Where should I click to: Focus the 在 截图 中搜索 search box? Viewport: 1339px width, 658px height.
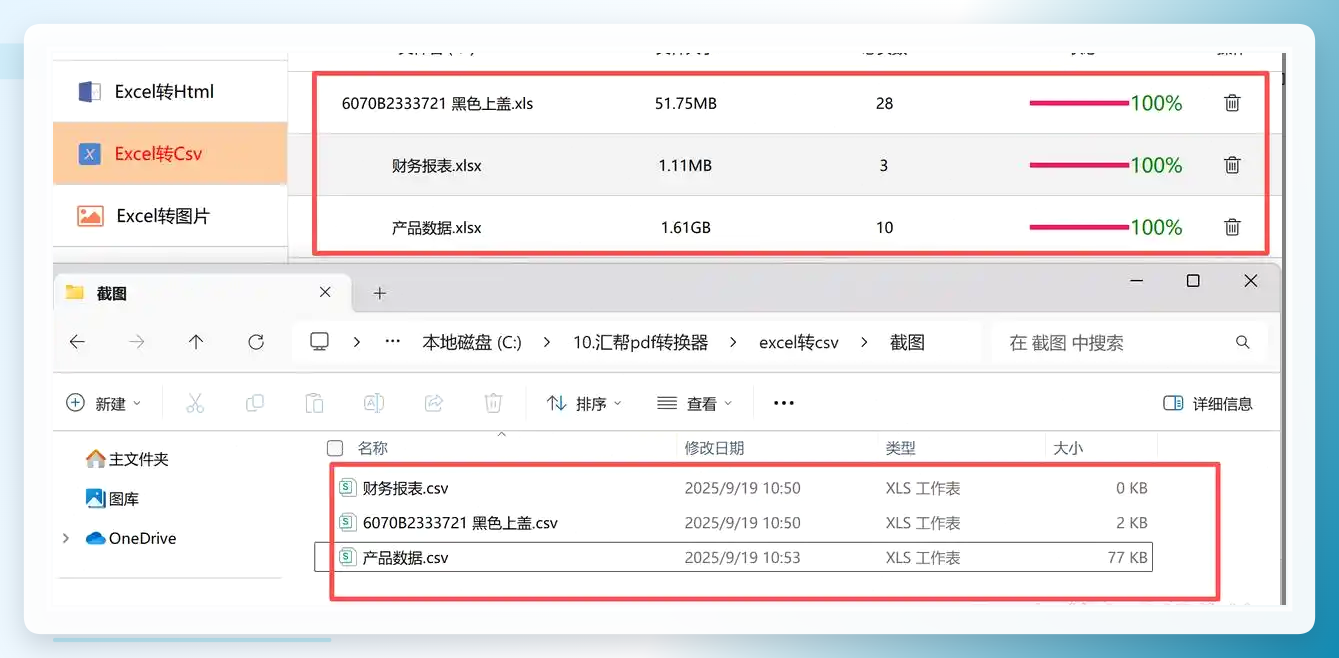[x=1129, y=342]
